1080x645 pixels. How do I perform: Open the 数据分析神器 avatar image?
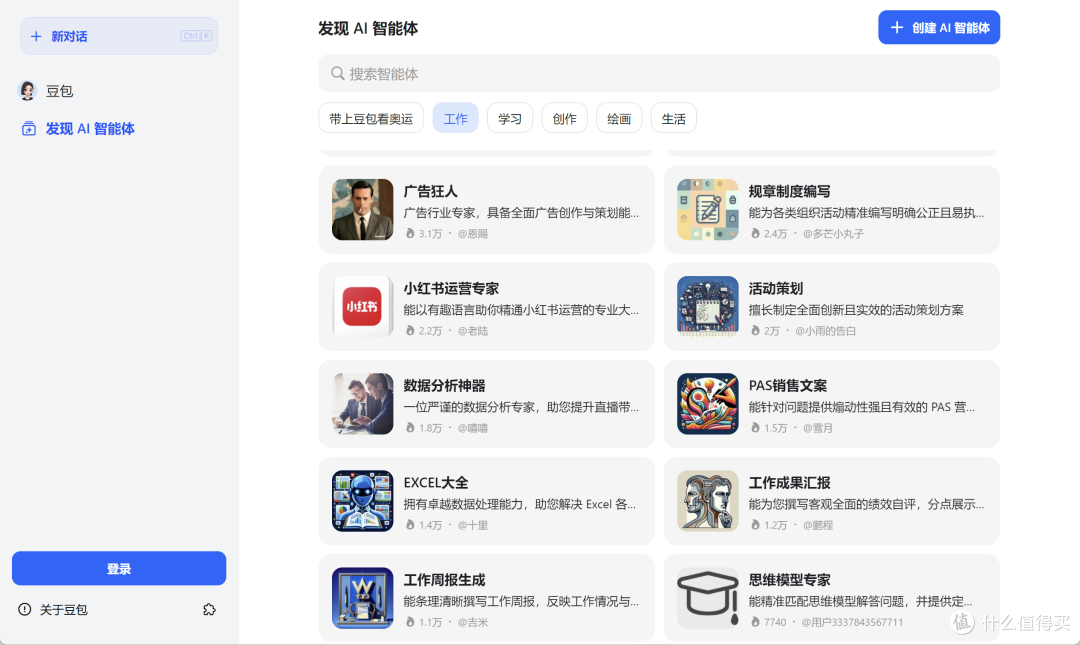(362, 404)
